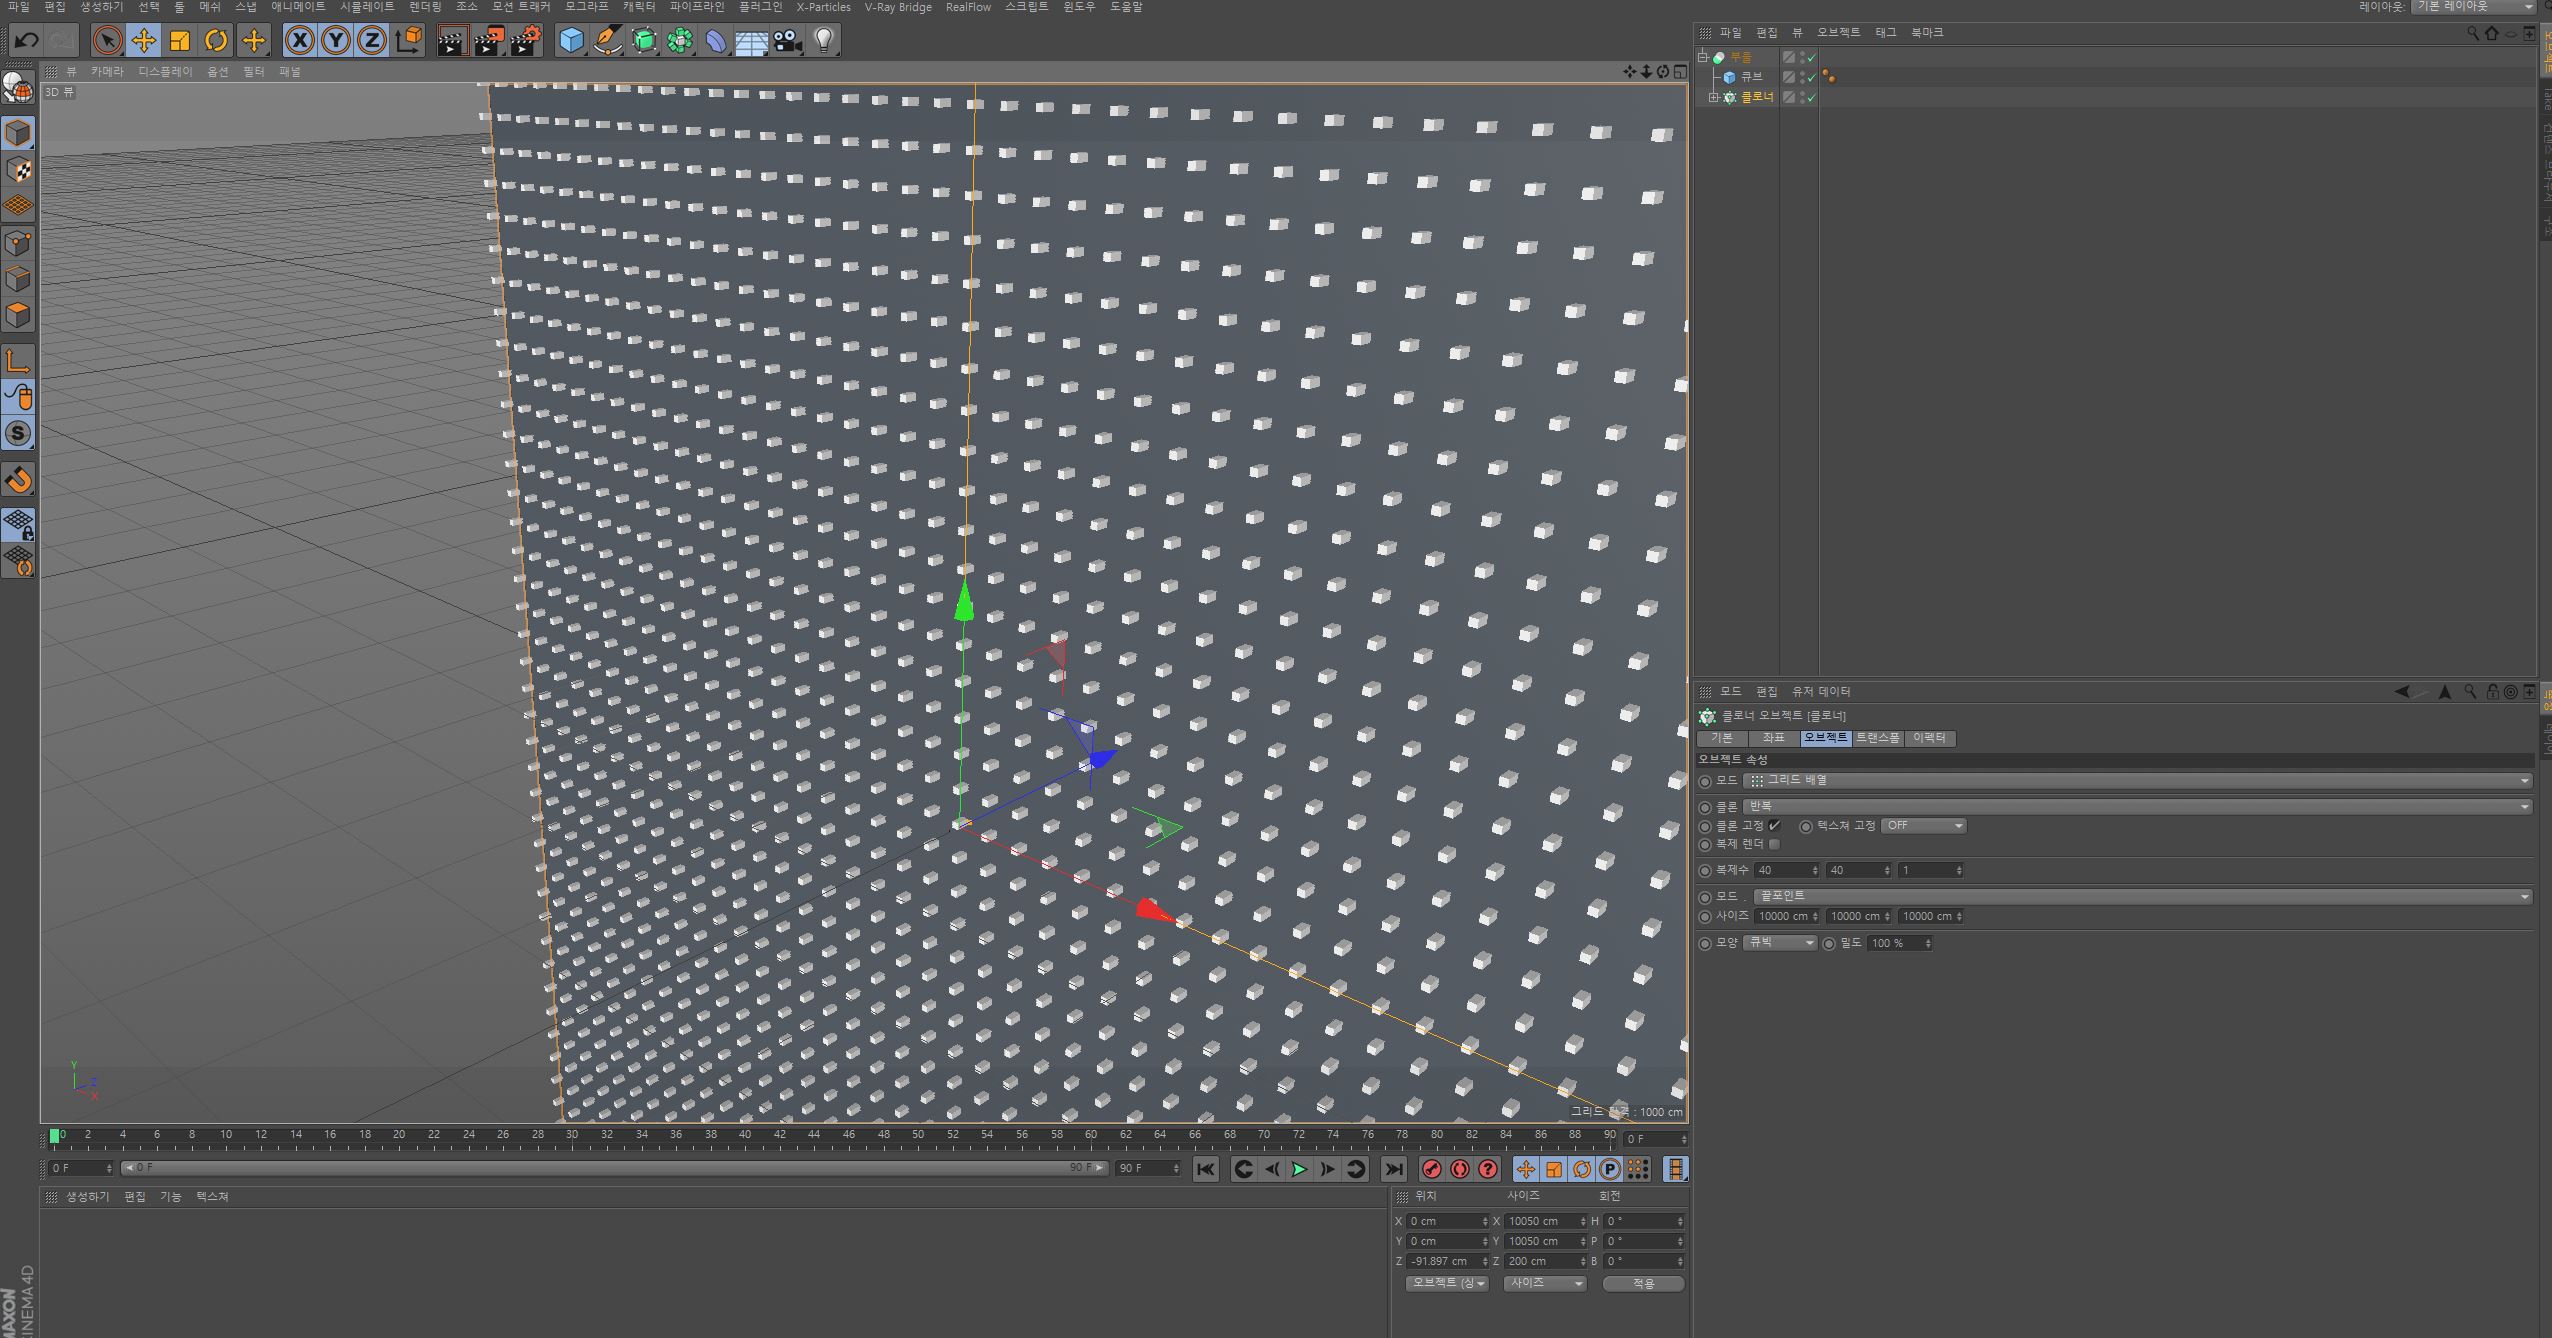
Task: Open the 오브젝트 coordinate mode dropdown
Action: coord(1447,1283)
